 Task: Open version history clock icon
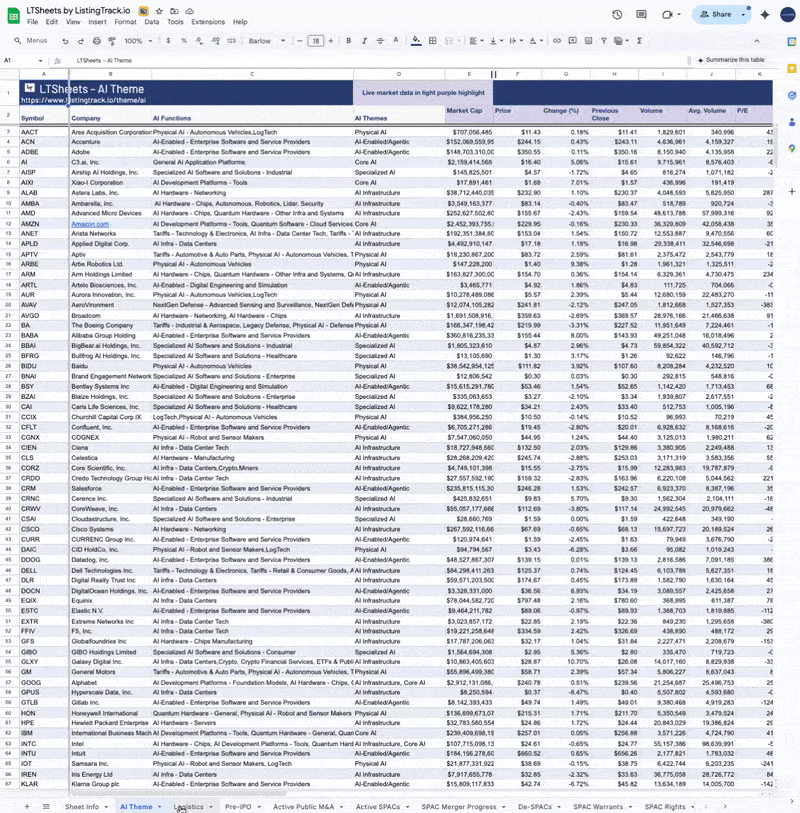coord(617,15)
